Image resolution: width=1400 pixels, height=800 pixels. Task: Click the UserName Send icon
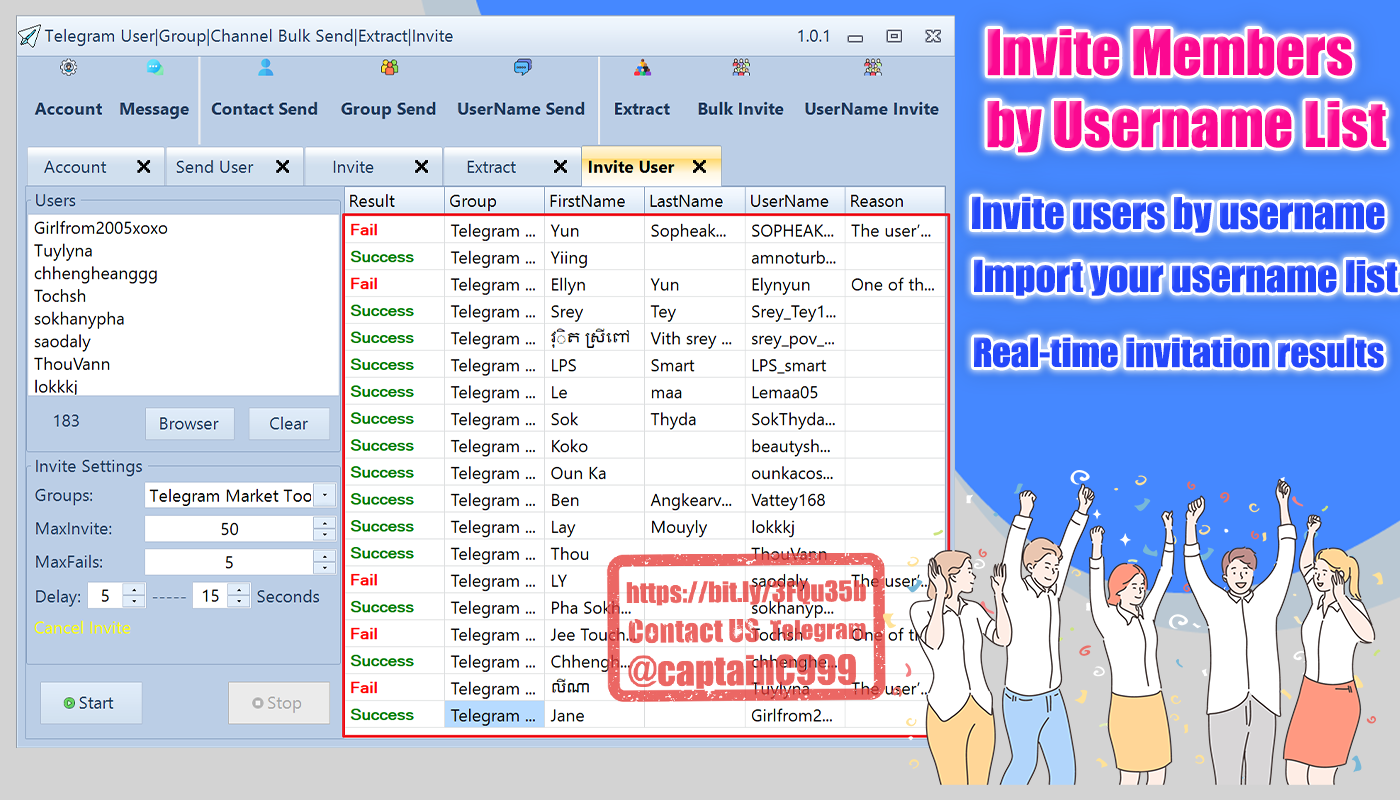[x=521, y=68]
